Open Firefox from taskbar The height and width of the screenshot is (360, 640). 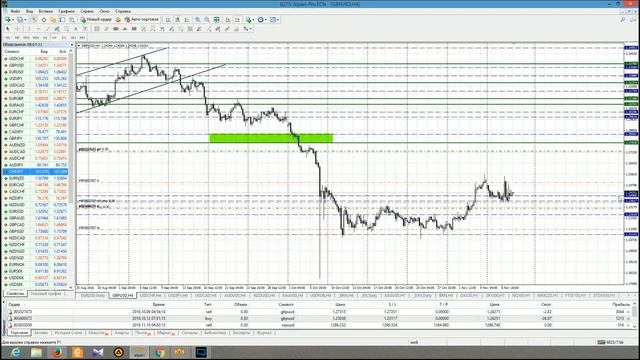coord(57,352)
